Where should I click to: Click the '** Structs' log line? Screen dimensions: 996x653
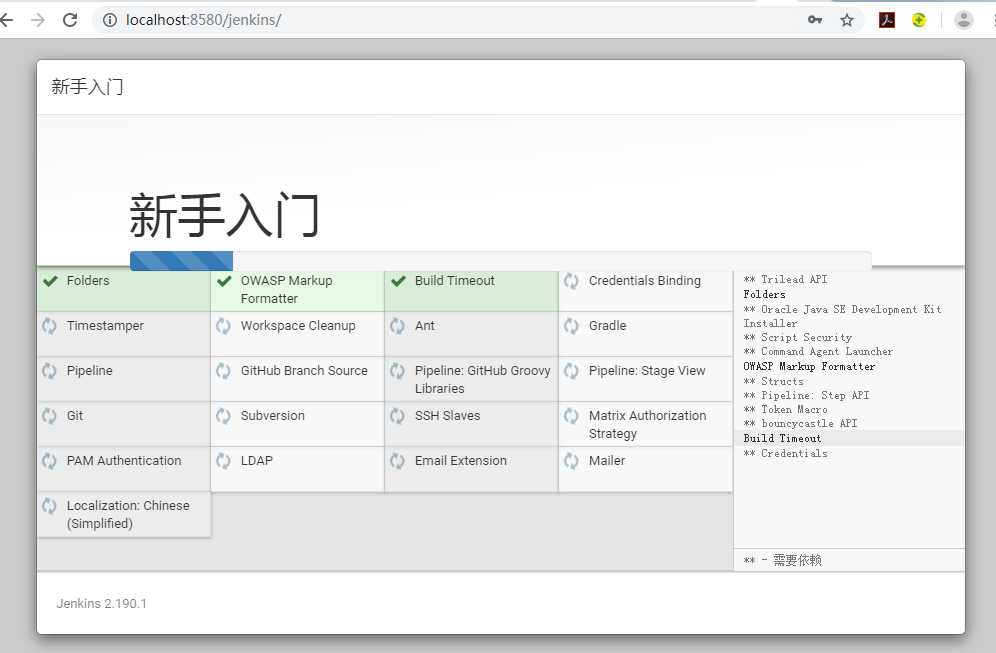pyautogui.click(x=774, y=382)
